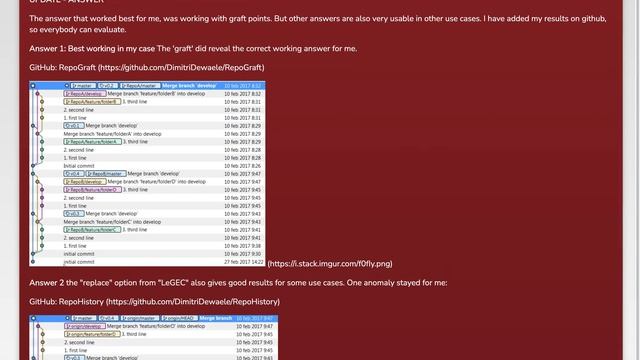Open the GitHub: RepoHistory link

tap(154, 302)
